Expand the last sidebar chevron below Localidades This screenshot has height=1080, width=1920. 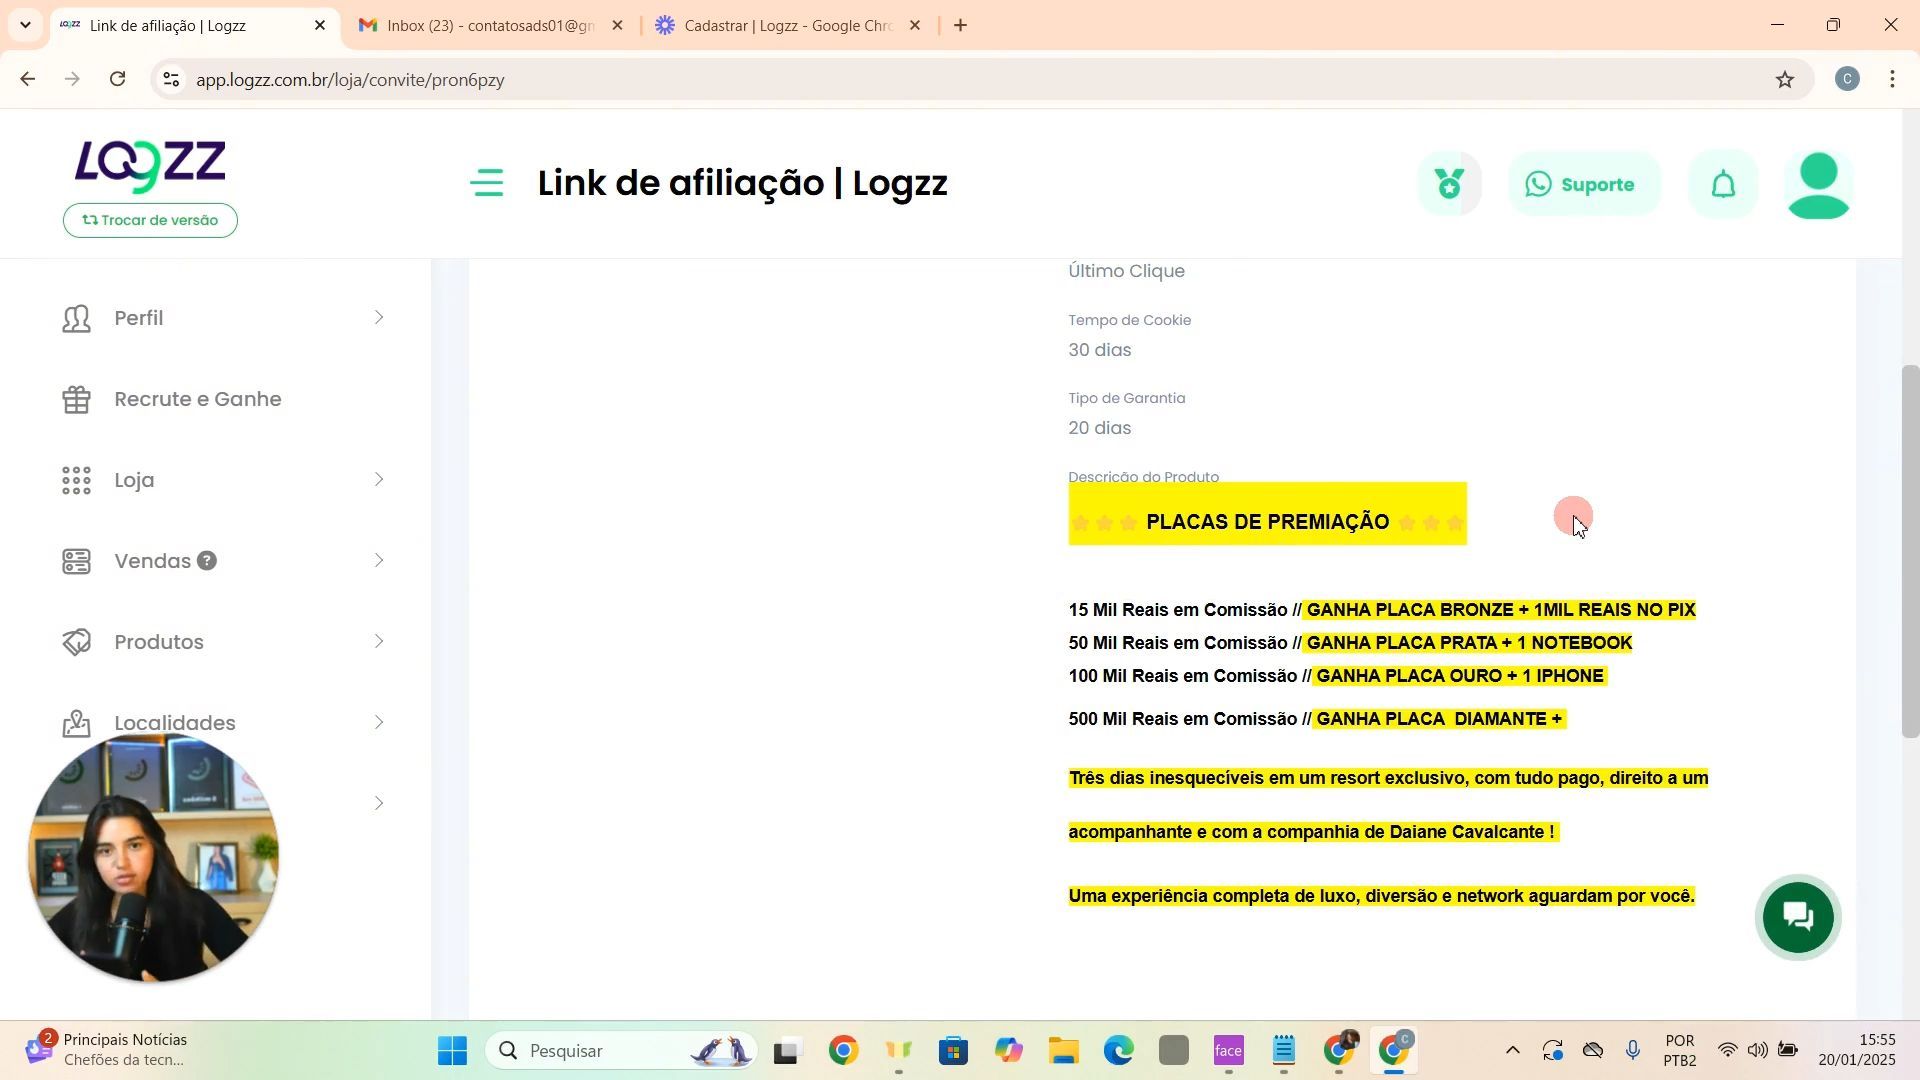pos(379,804)
